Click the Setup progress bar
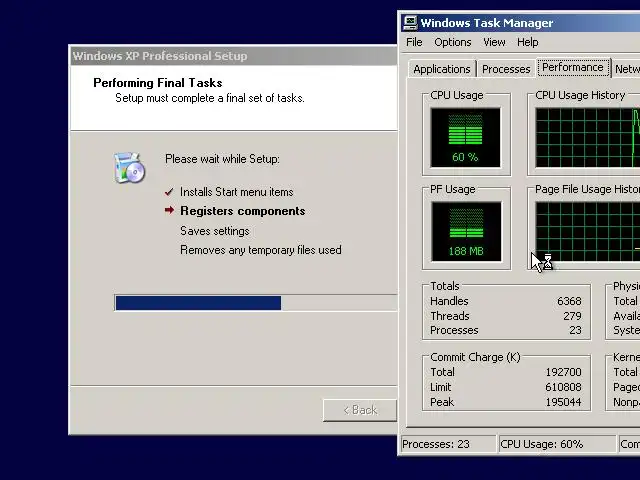This screenshot has height=480, width=640. tap(256, 303)
